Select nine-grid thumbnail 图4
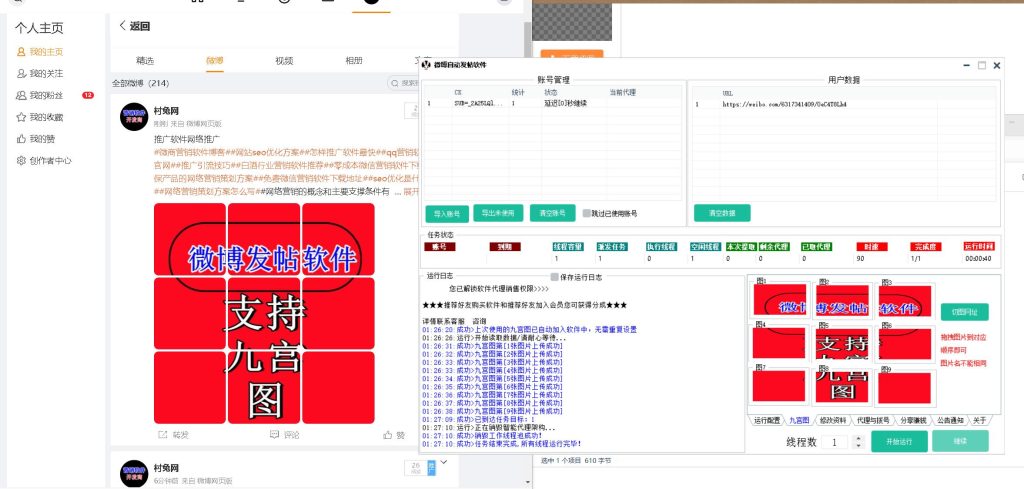1024x489 pixels. (779, 343)
